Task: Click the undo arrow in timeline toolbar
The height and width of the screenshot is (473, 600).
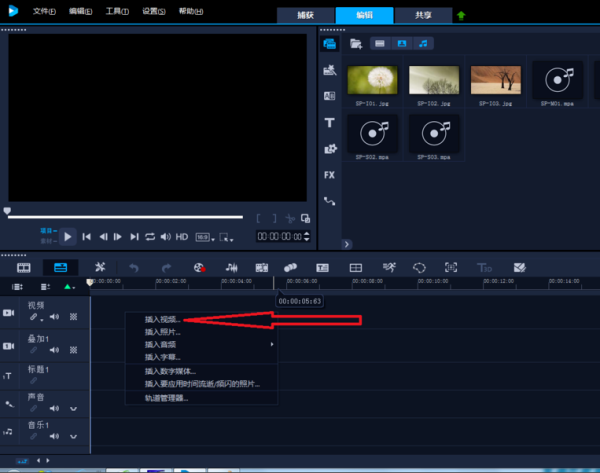Action: point(134,267)
